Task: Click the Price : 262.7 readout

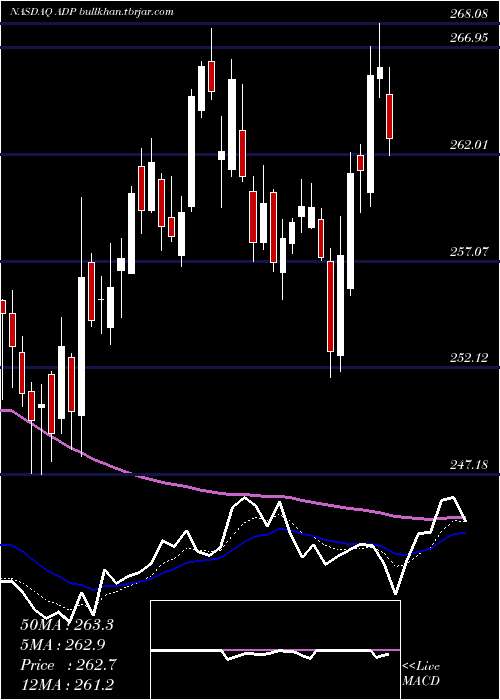Action: [68, 665]
